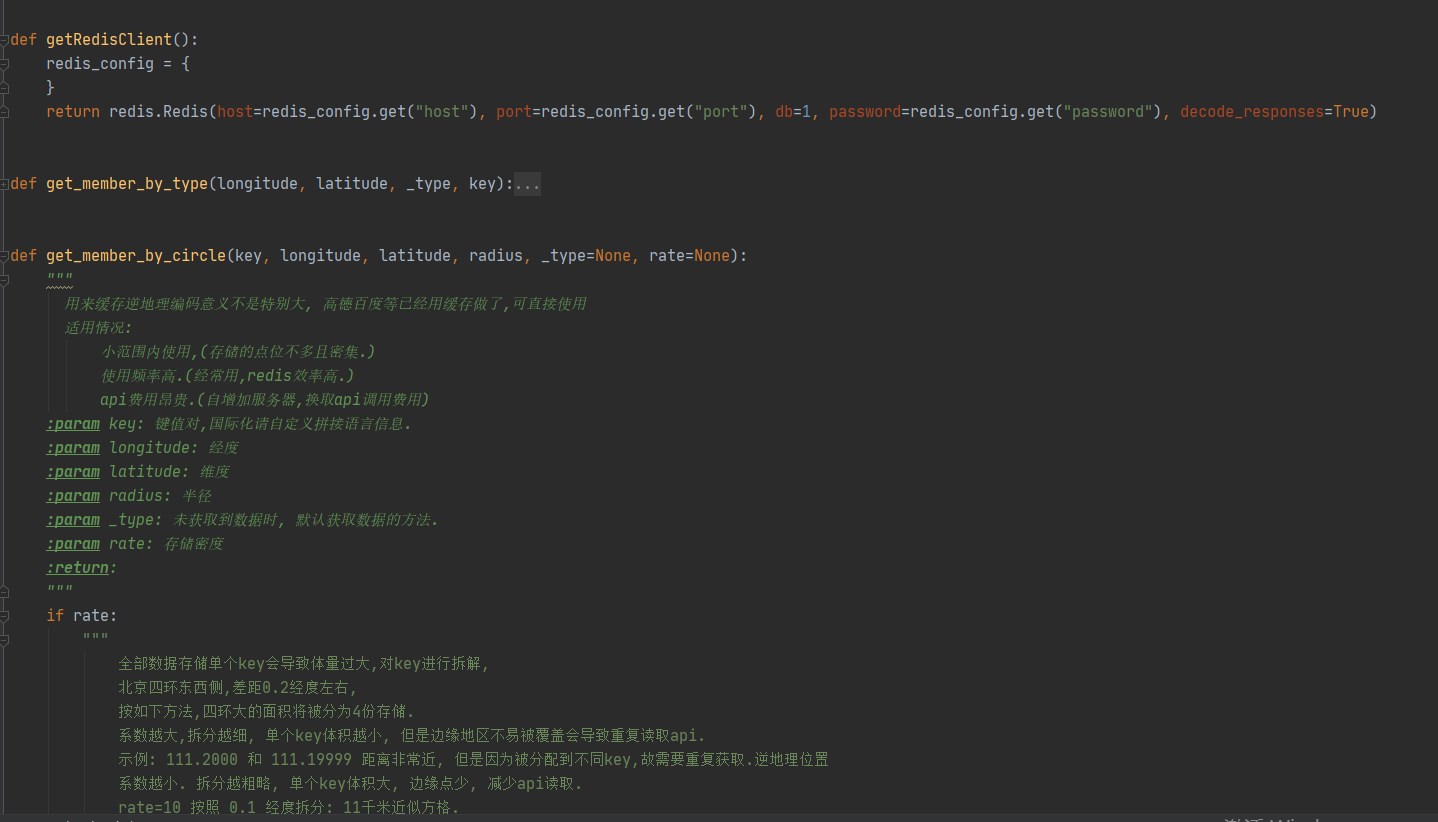Collapse the 'if rate:' block fold marker
The width and height of the screenshot is (1438, 822).
pos(5,616)
